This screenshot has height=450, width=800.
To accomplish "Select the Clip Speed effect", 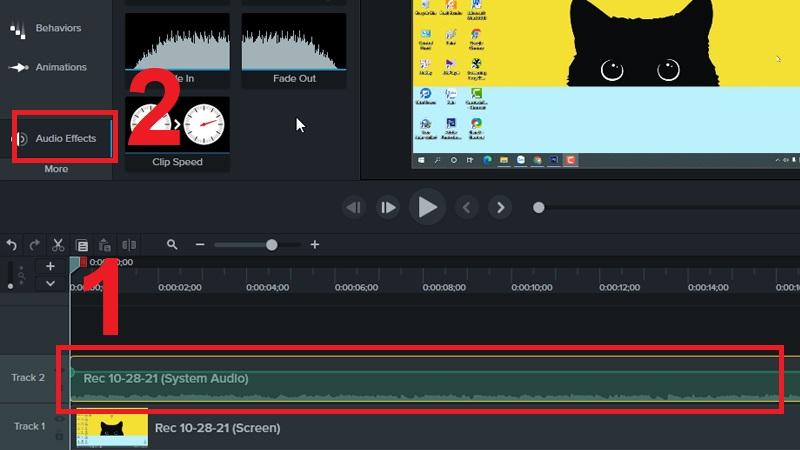I will [x=177, y=134].
